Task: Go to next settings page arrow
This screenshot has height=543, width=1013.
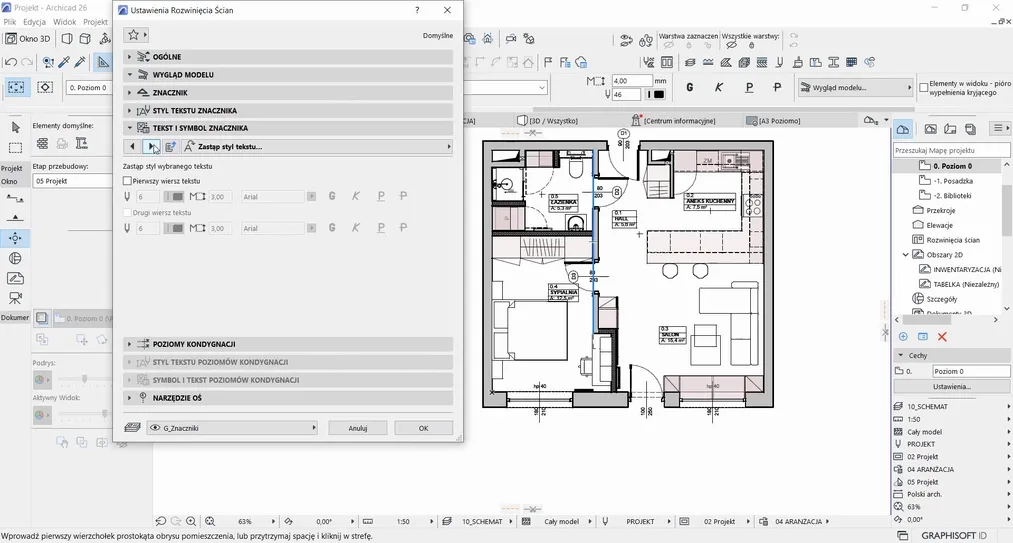Action: point(152,147)
